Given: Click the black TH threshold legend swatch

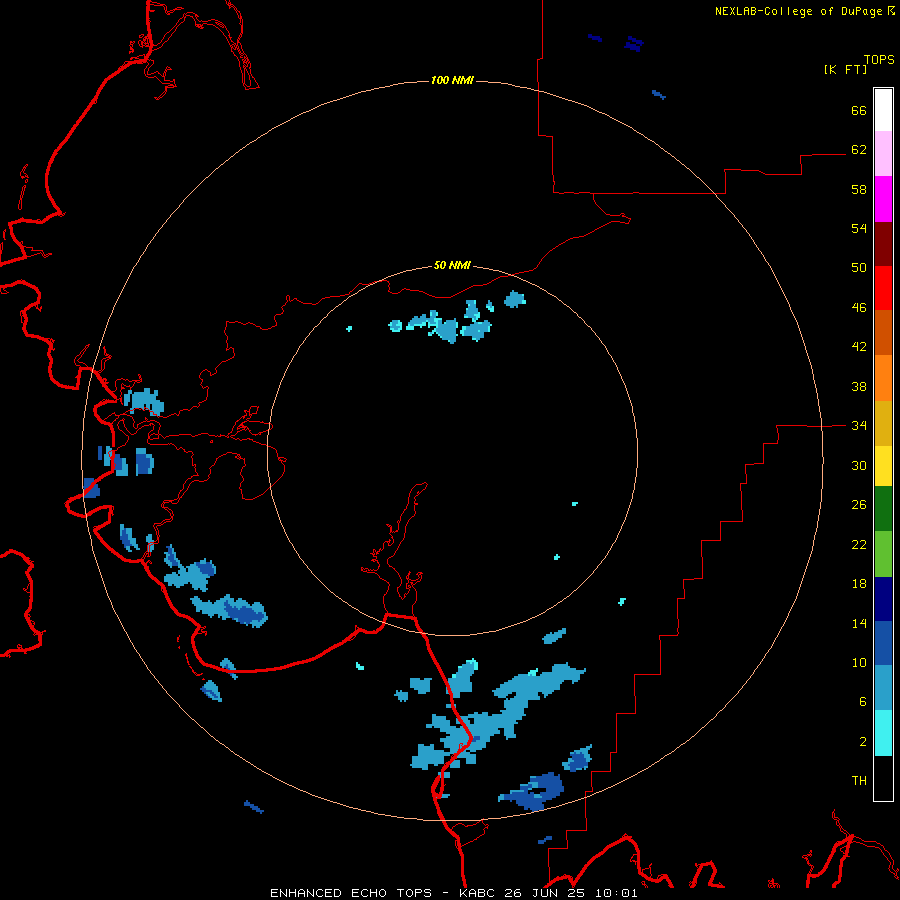Looking at the screenshot, I should coord(883,778).
